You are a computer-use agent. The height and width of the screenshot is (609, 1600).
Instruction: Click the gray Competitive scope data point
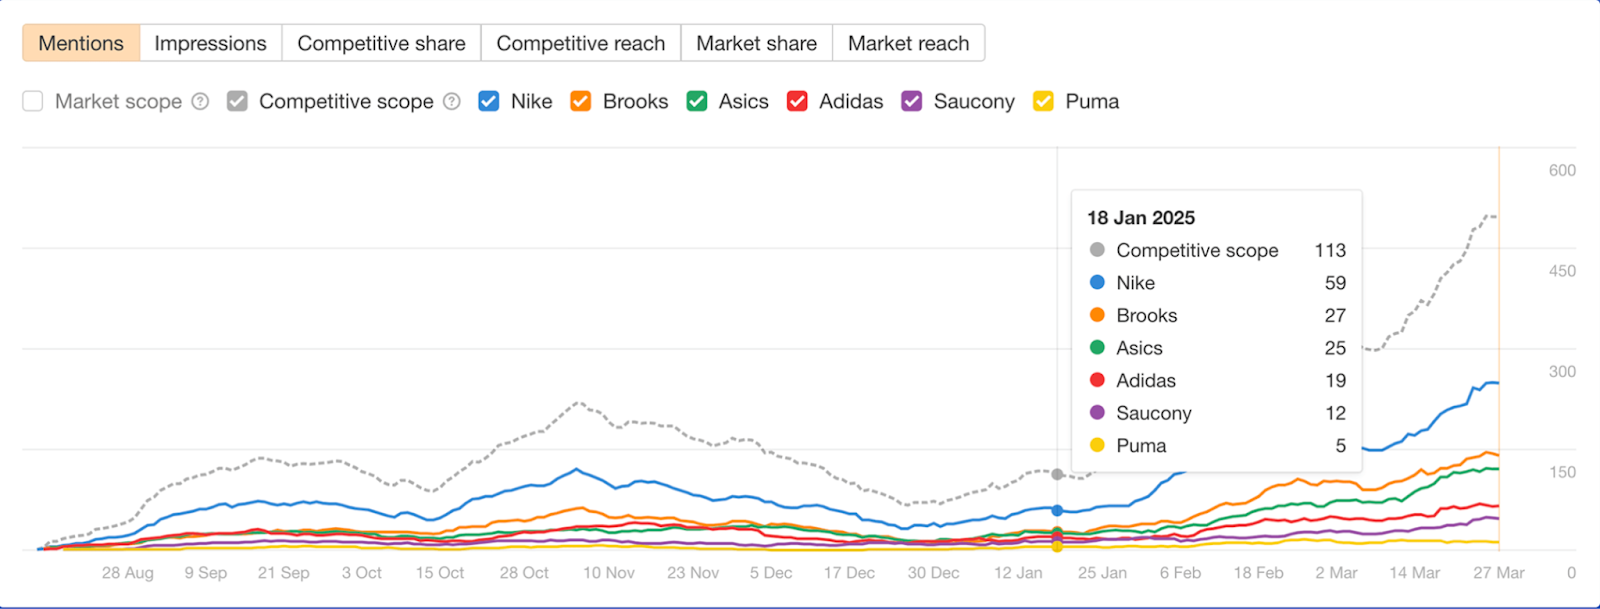point(1057,474)
